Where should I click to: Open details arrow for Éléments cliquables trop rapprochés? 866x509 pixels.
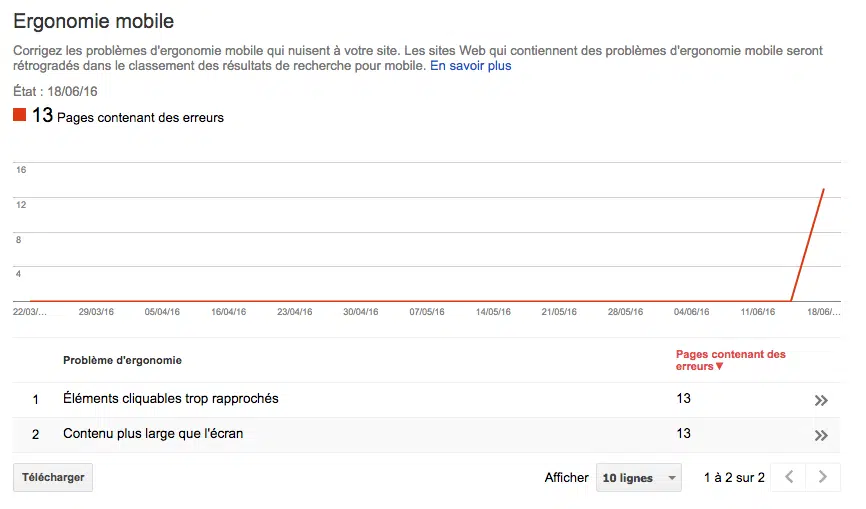821,400
